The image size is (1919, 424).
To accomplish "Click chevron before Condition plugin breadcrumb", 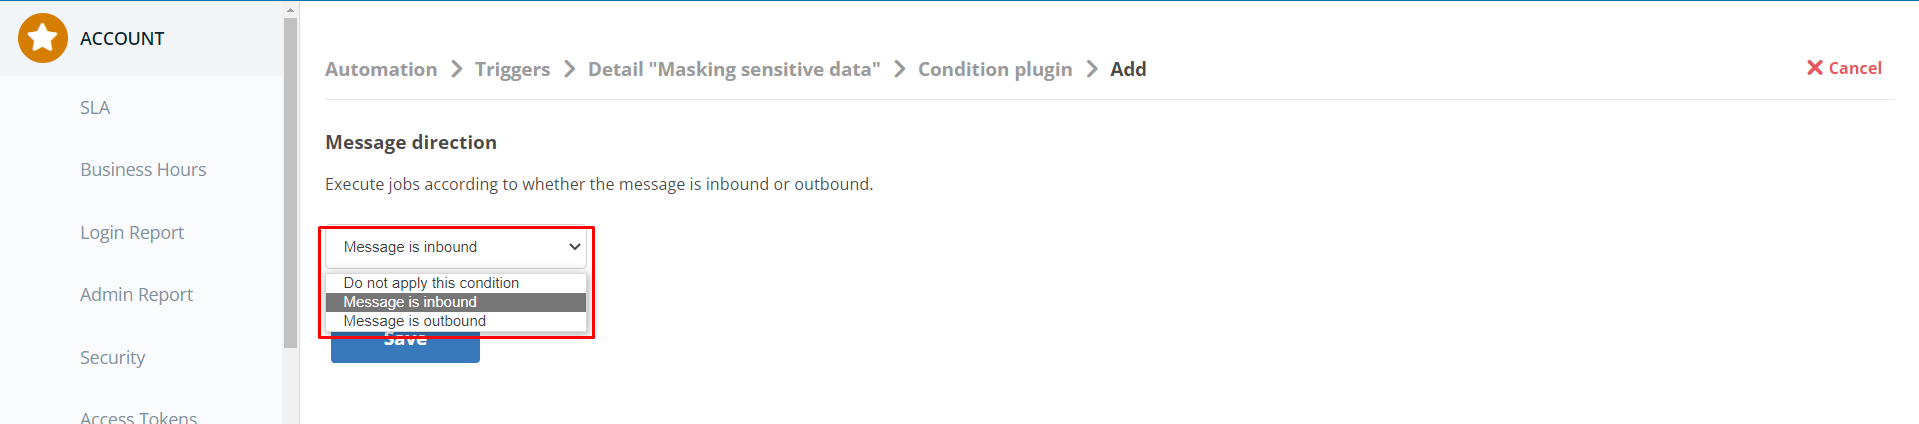I will 900,69.
